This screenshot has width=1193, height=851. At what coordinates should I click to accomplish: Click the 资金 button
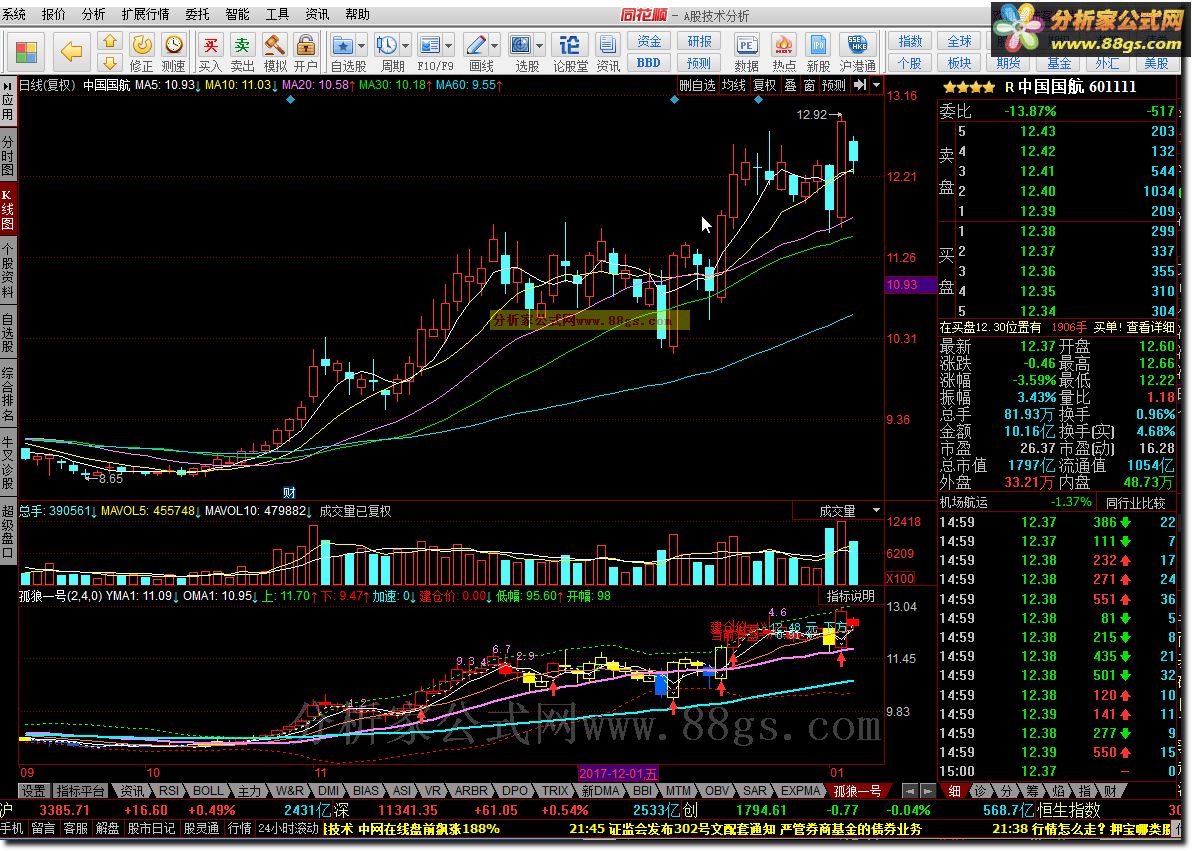pos(649,41)
